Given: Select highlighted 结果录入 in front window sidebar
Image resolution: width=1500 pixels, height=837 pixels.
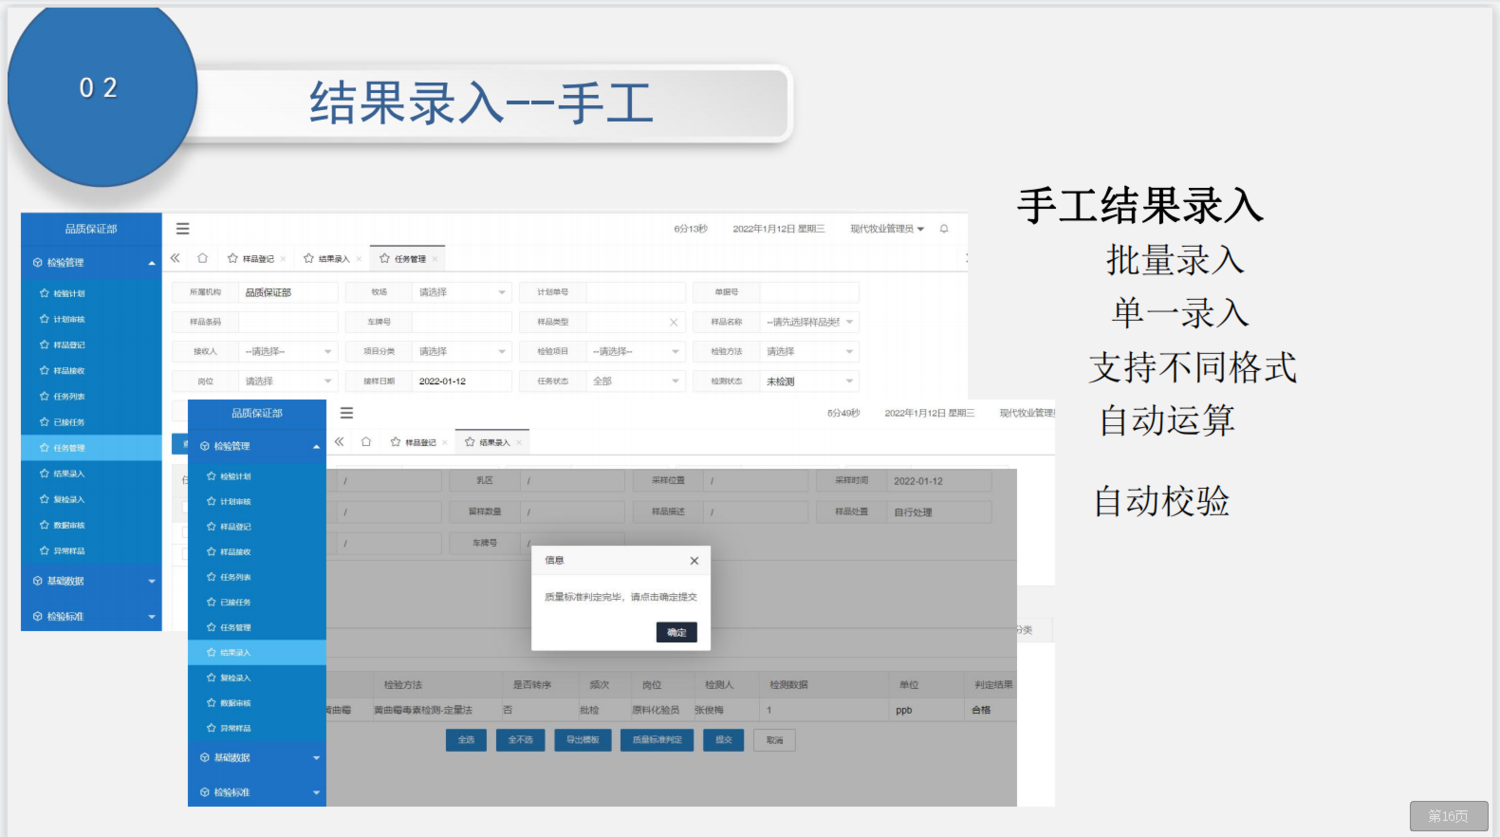Looking at the screenshot, I should tap(257, 652).
